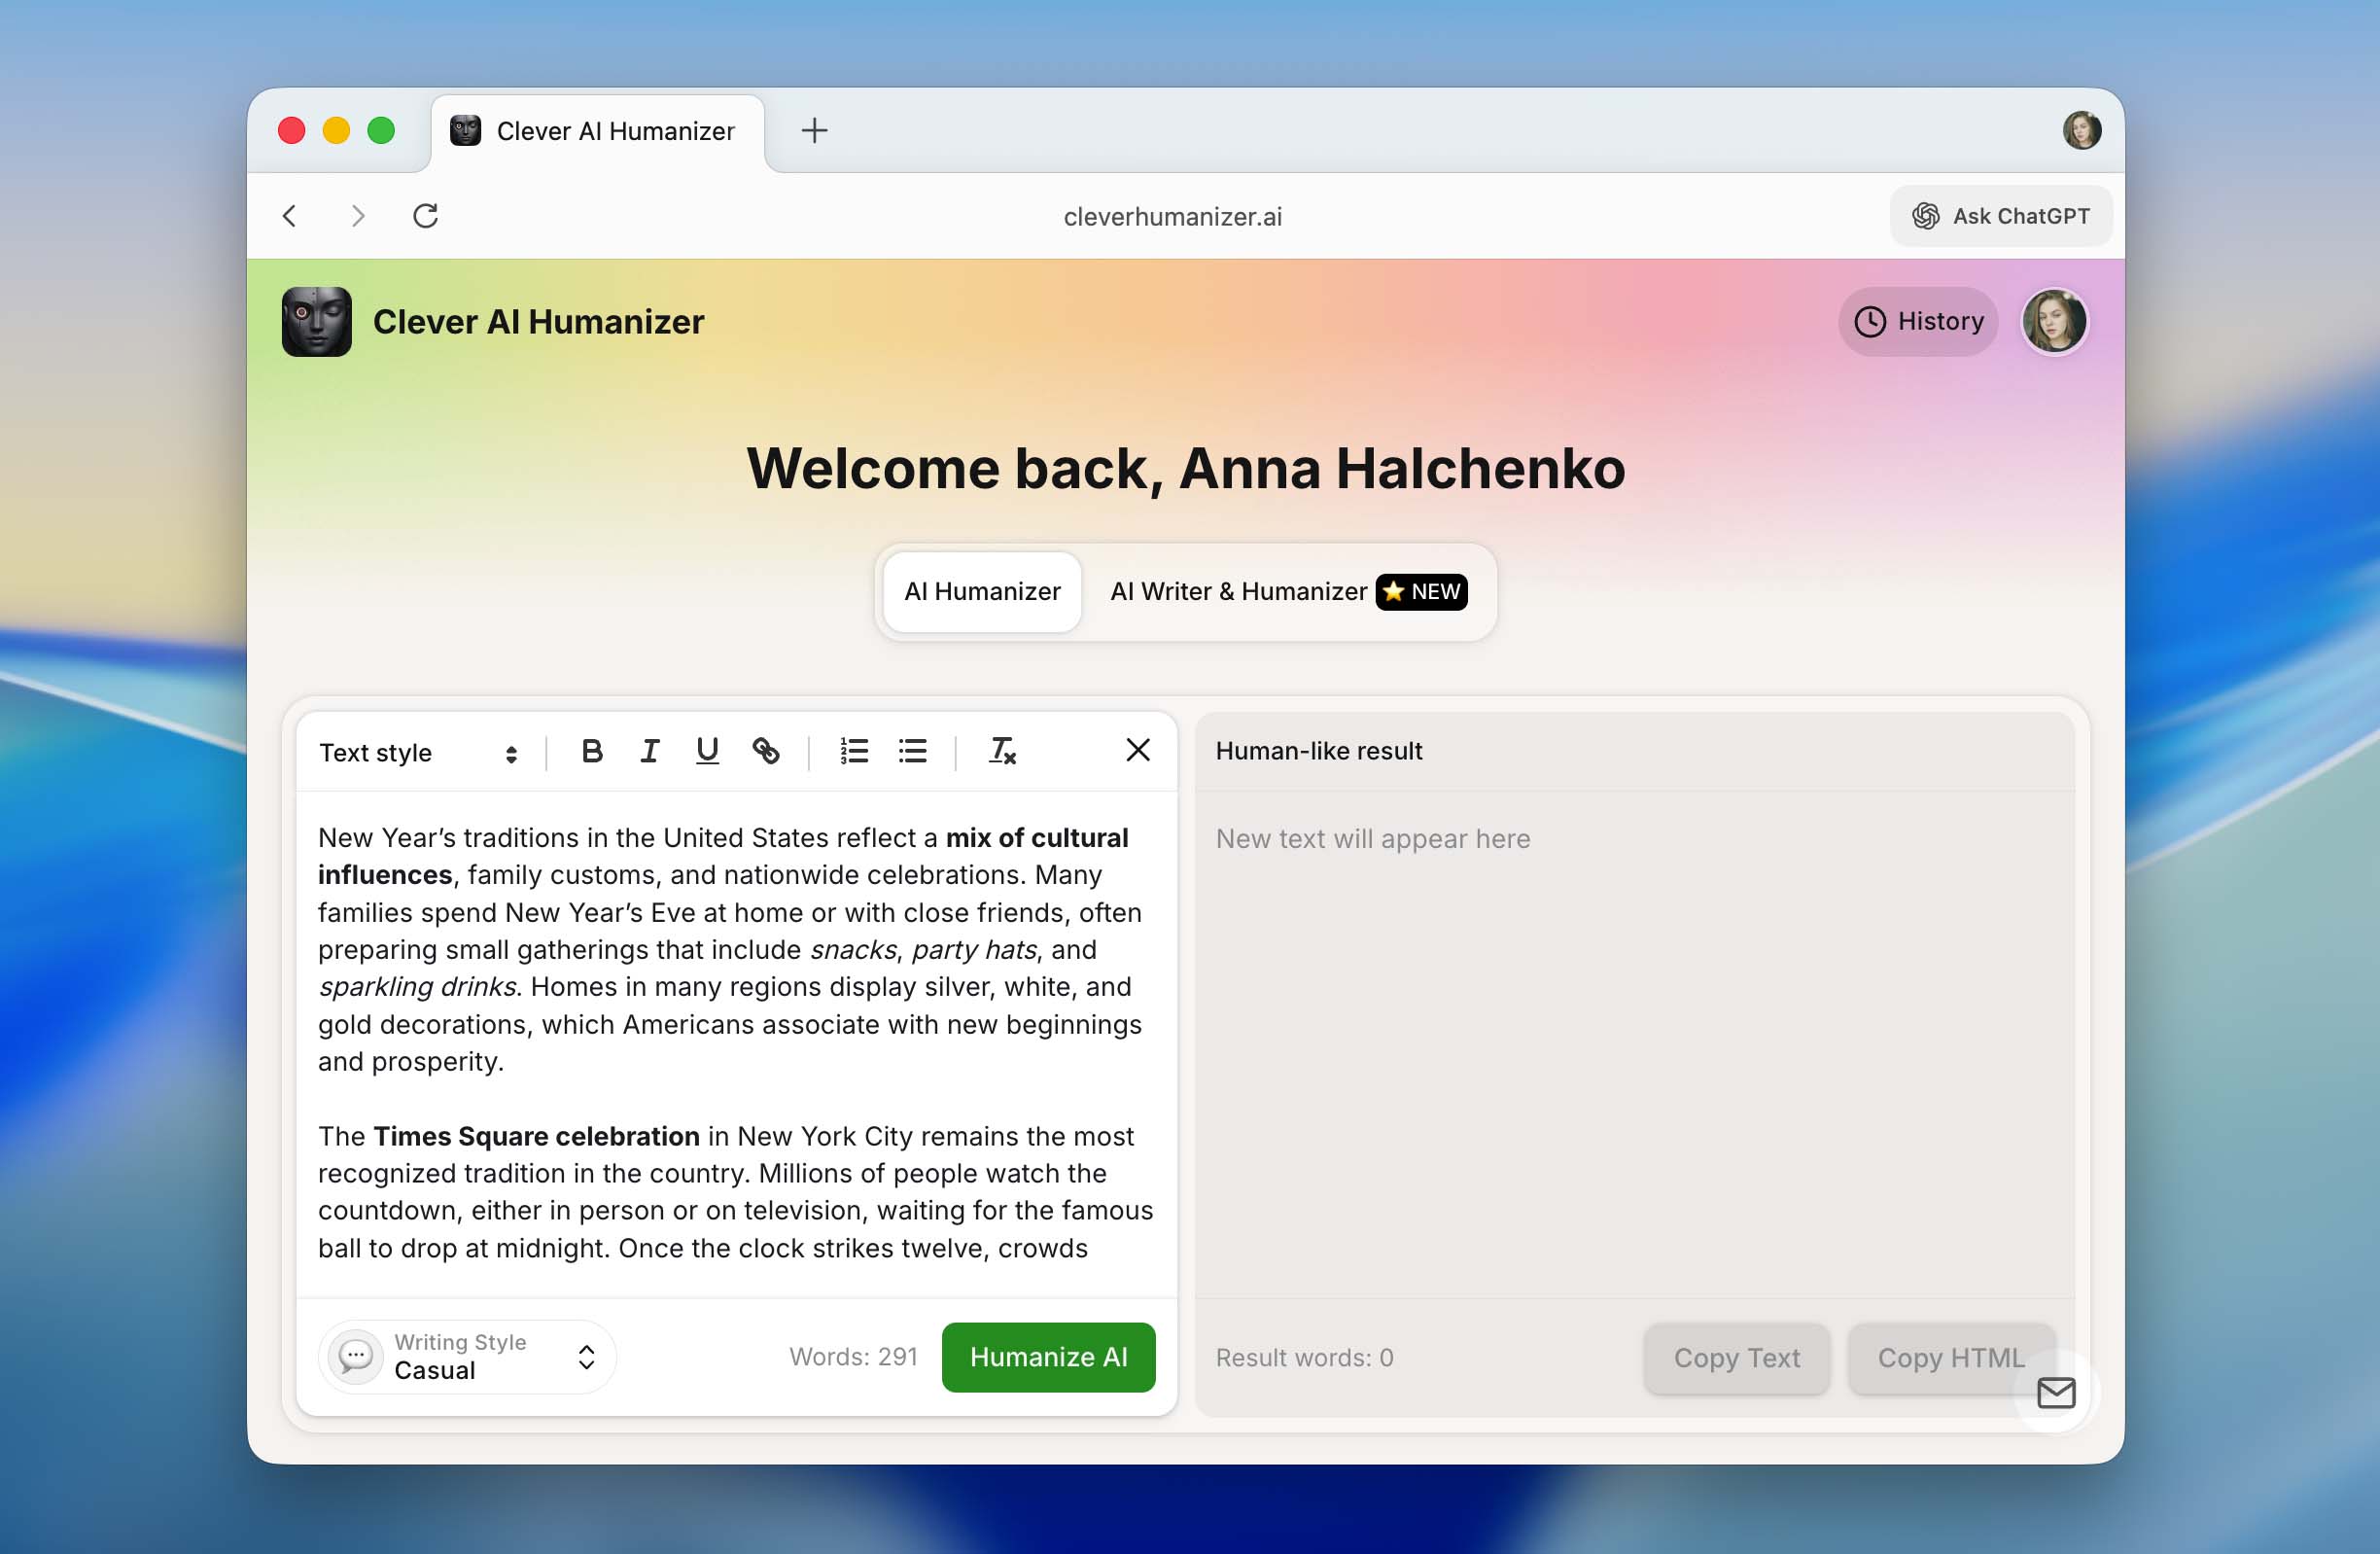Create a bulleted list
This screenshot has width=2380, height=1554.
[x=913, y=751]
